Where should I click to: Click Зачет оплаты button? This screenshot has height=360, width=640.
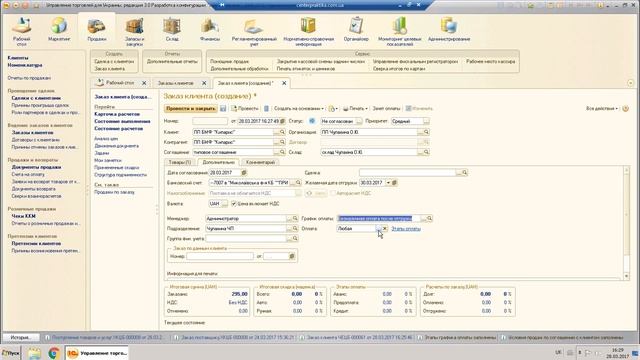click(386, 109)
